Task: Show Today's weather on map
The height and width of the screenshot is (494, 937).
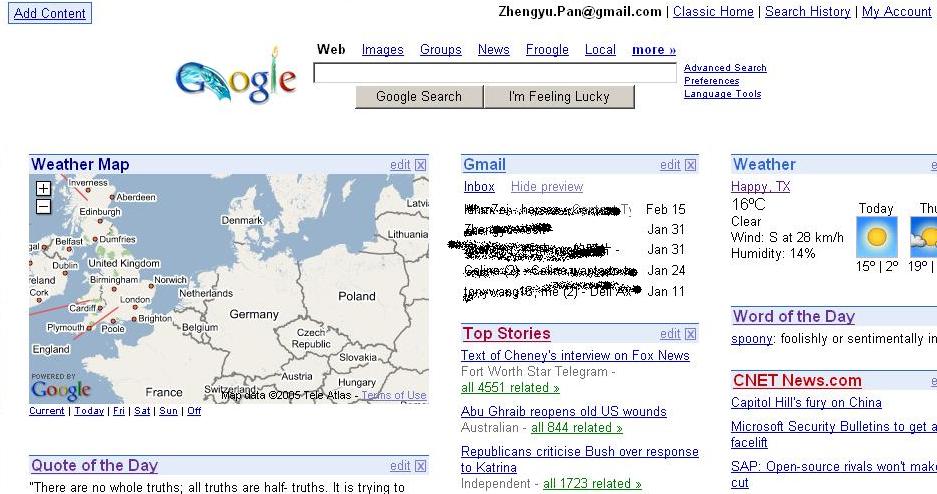Action: tap(89, 411)
